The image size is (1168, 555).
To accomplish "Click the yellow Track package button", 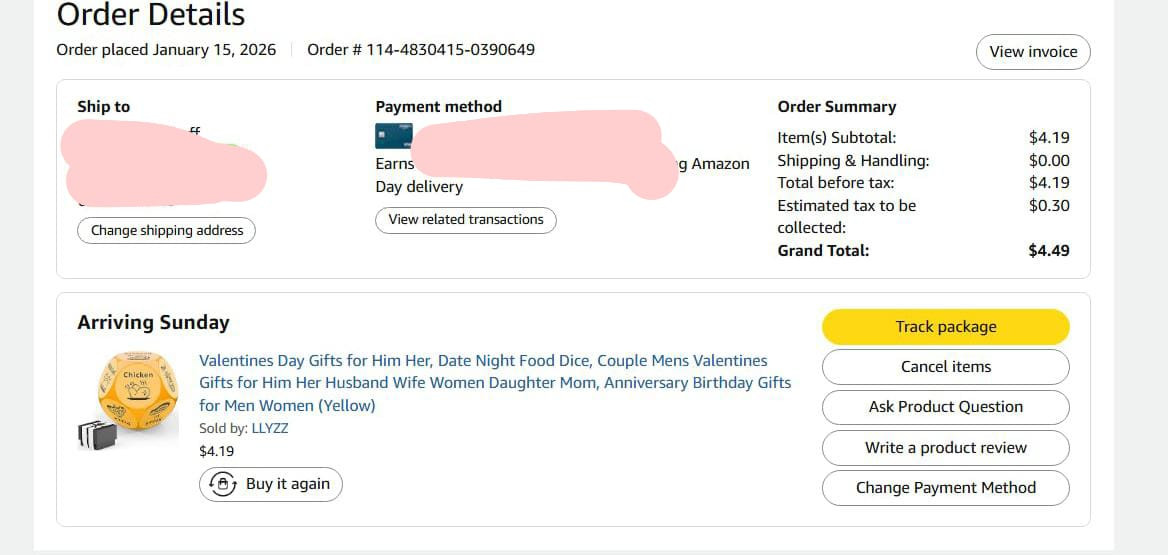I will click(x=945, y=327).
